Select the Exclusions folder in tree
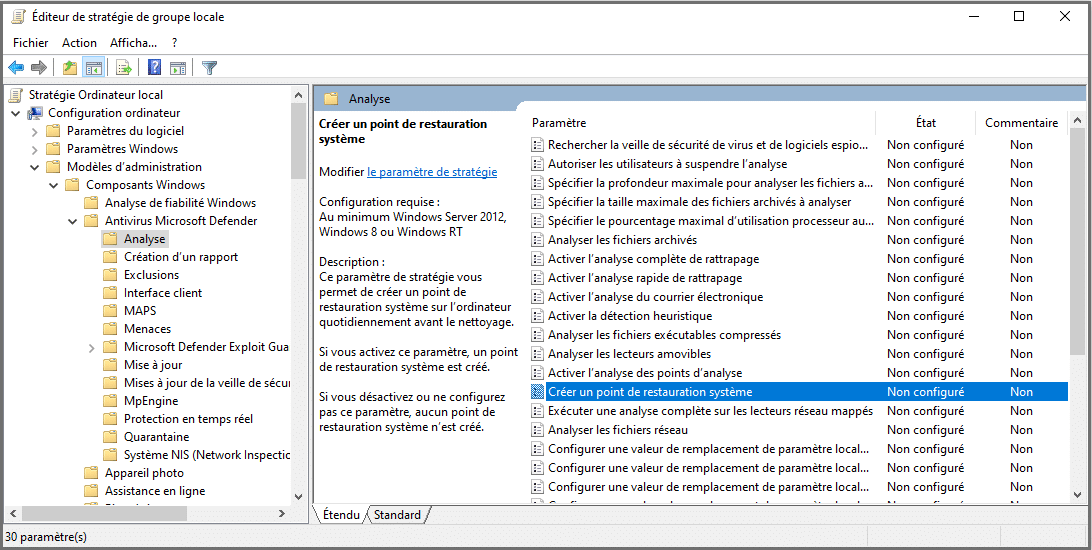Image resolution: width=1092 pixels, height=550 pixels. (x=151, y=275)
